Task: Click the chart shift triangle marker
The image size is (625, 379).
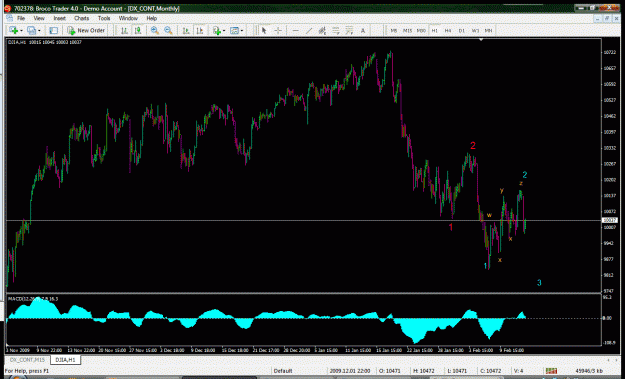Action: point(481,39)
